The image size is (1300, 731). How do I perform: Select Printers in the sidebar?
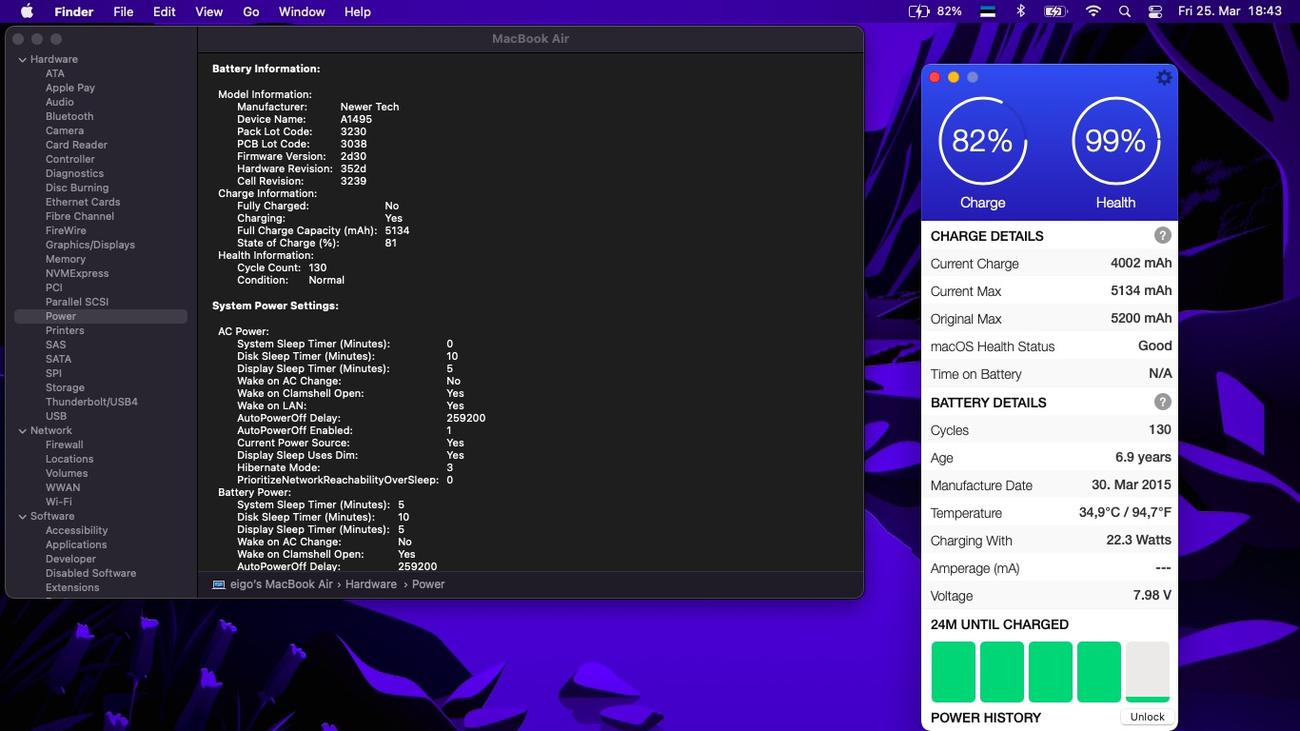(x=64, y=330)
